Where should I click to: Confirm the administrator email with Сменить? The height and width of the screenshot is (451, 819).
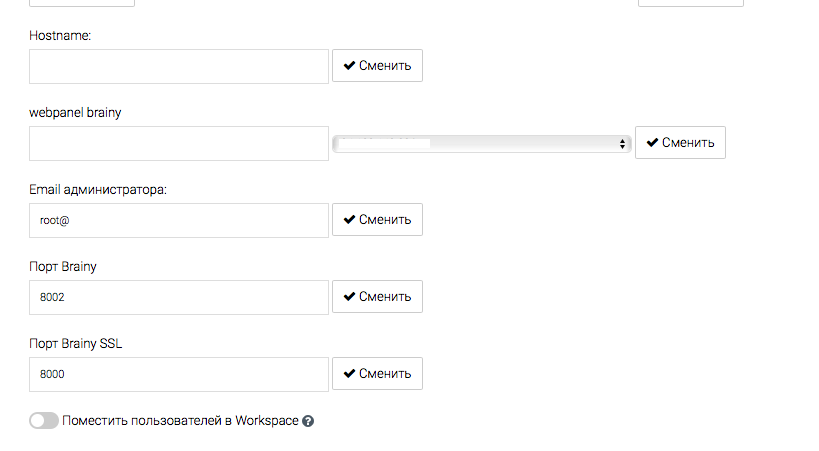[377, 220]
